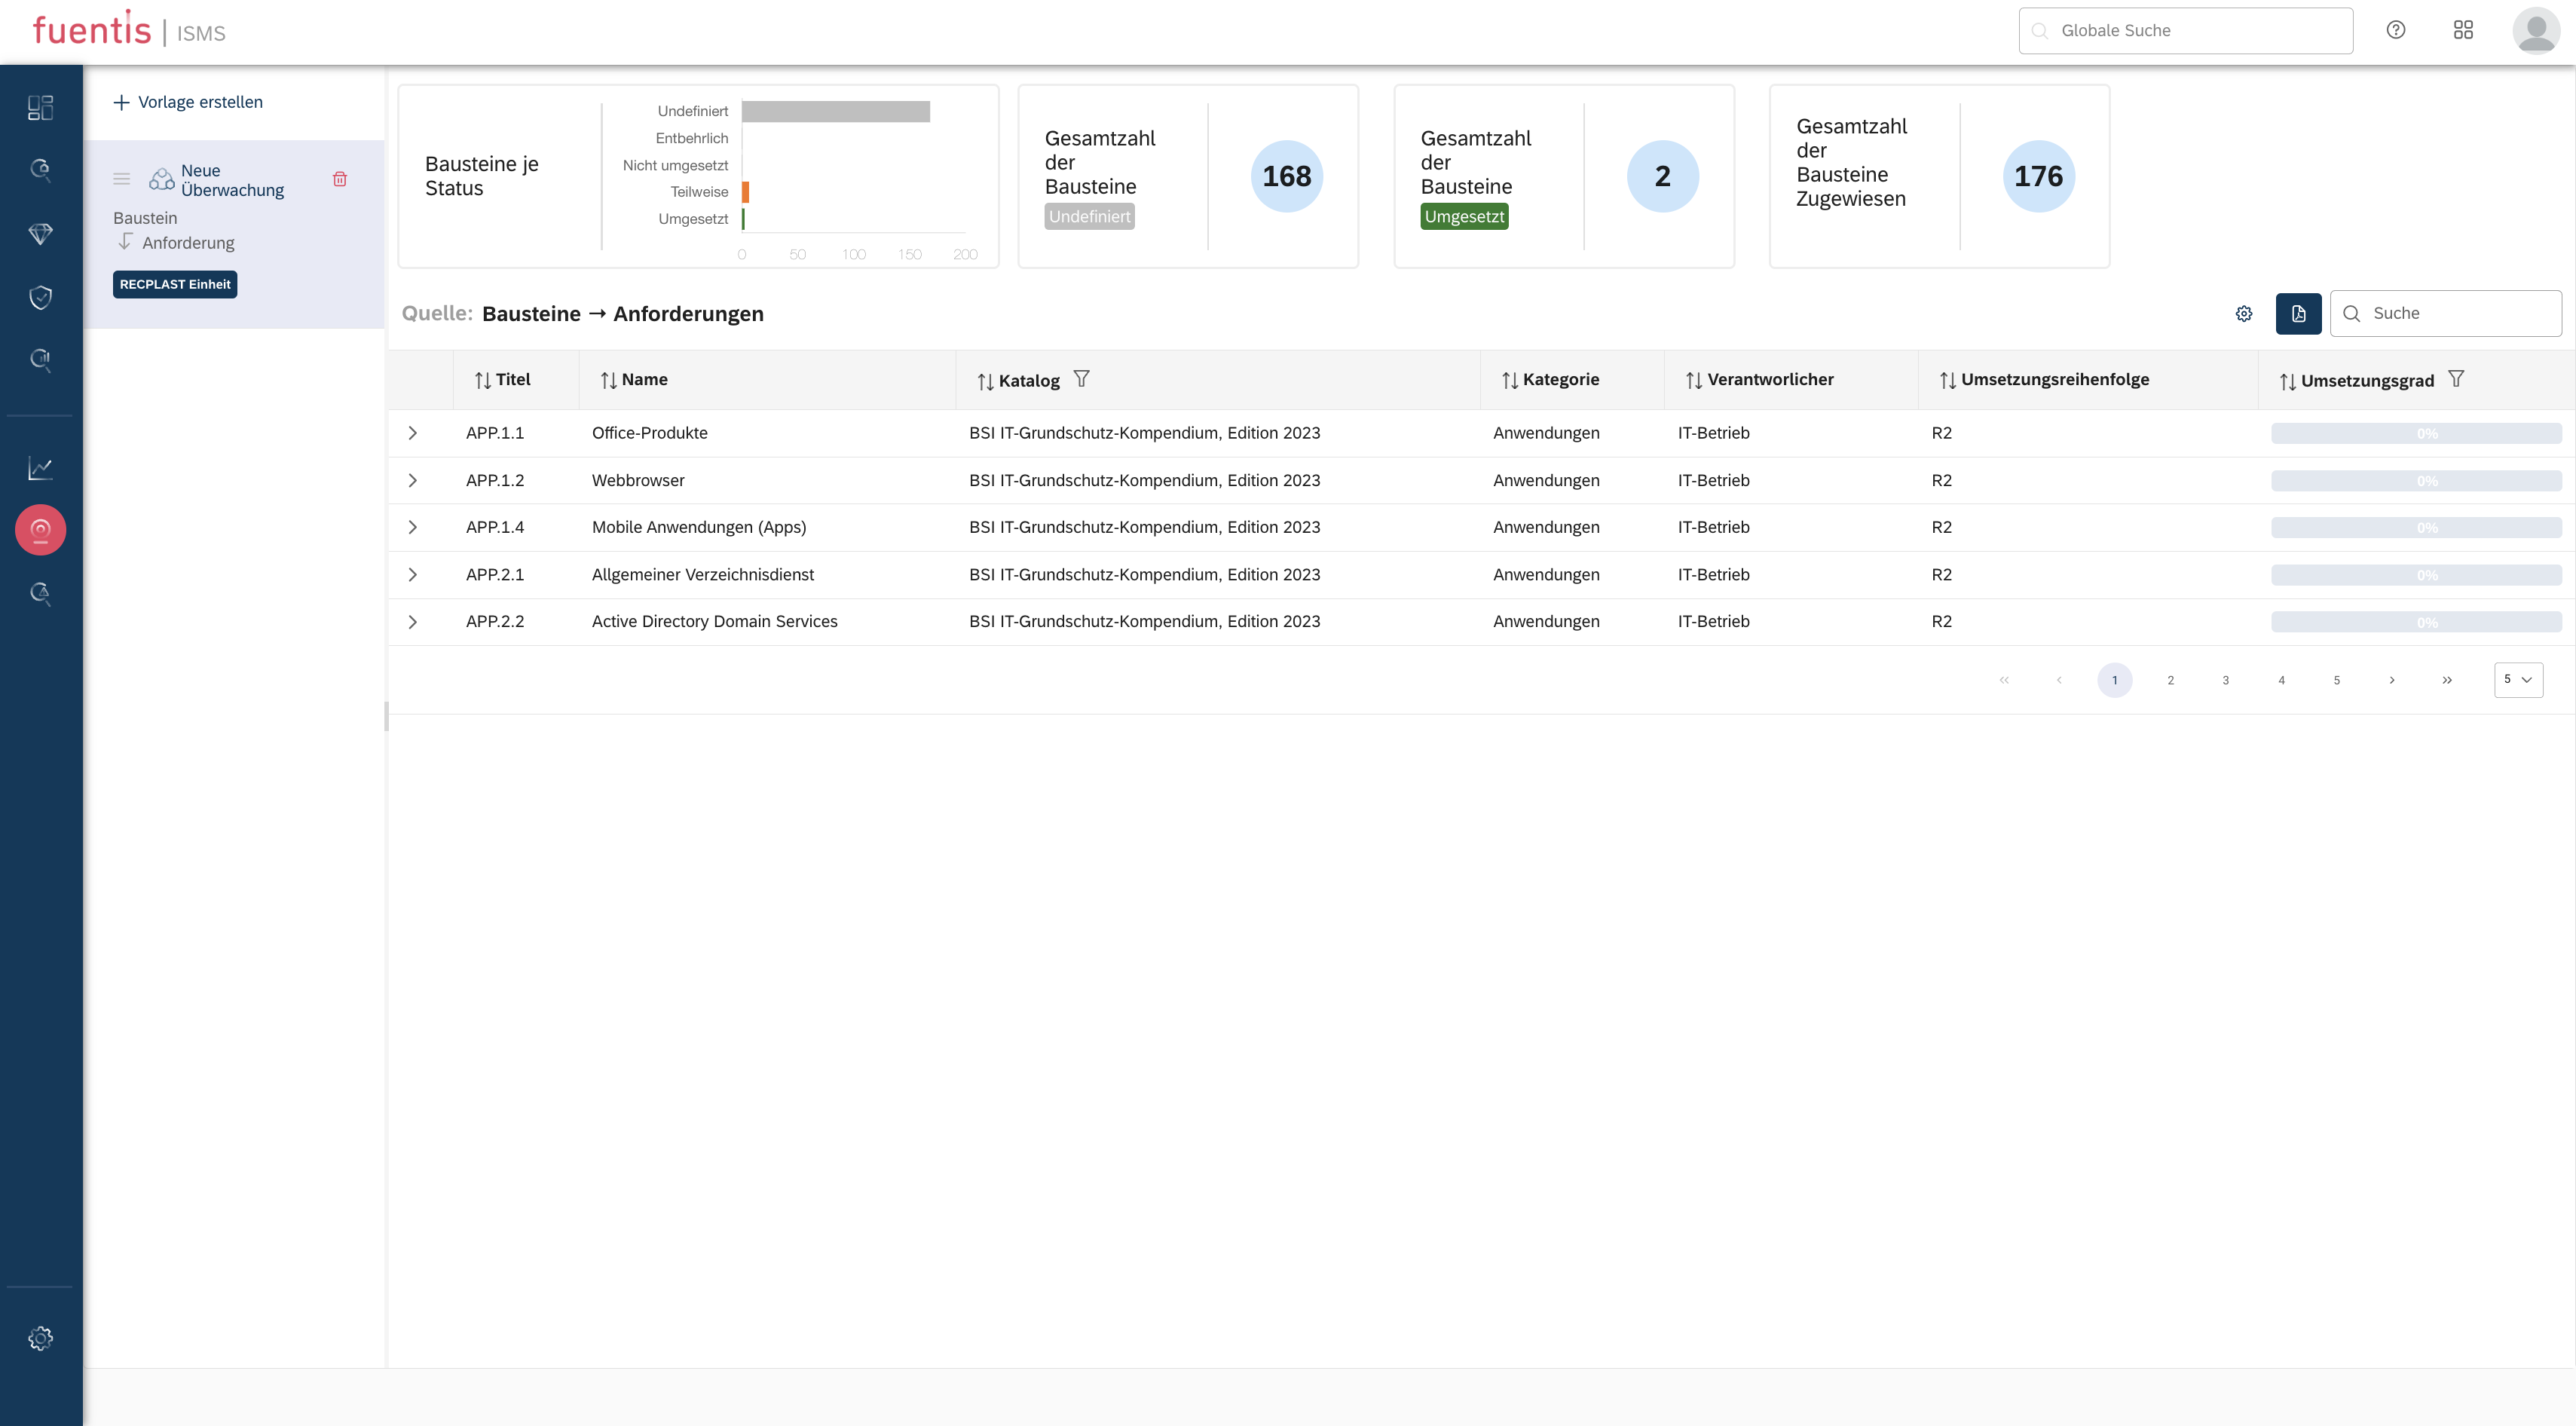Go to page 3 of table
The width and height of the screenshot is (2576, 1426).
tap(2226, 680)
